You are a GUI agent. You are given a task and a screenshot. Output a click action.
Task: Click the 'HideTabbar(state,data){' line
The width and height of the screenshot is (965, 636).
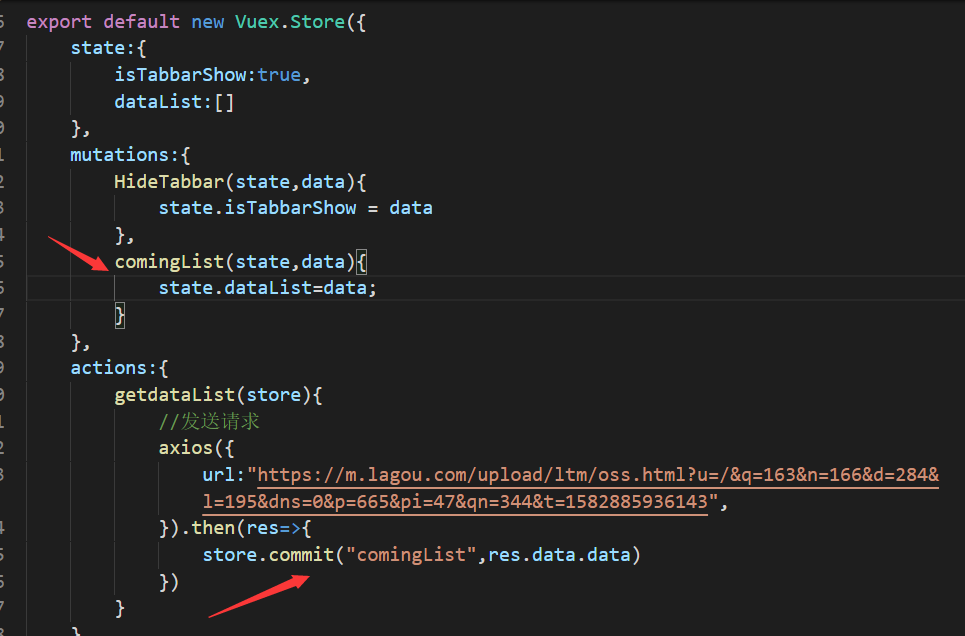(240, 182)
